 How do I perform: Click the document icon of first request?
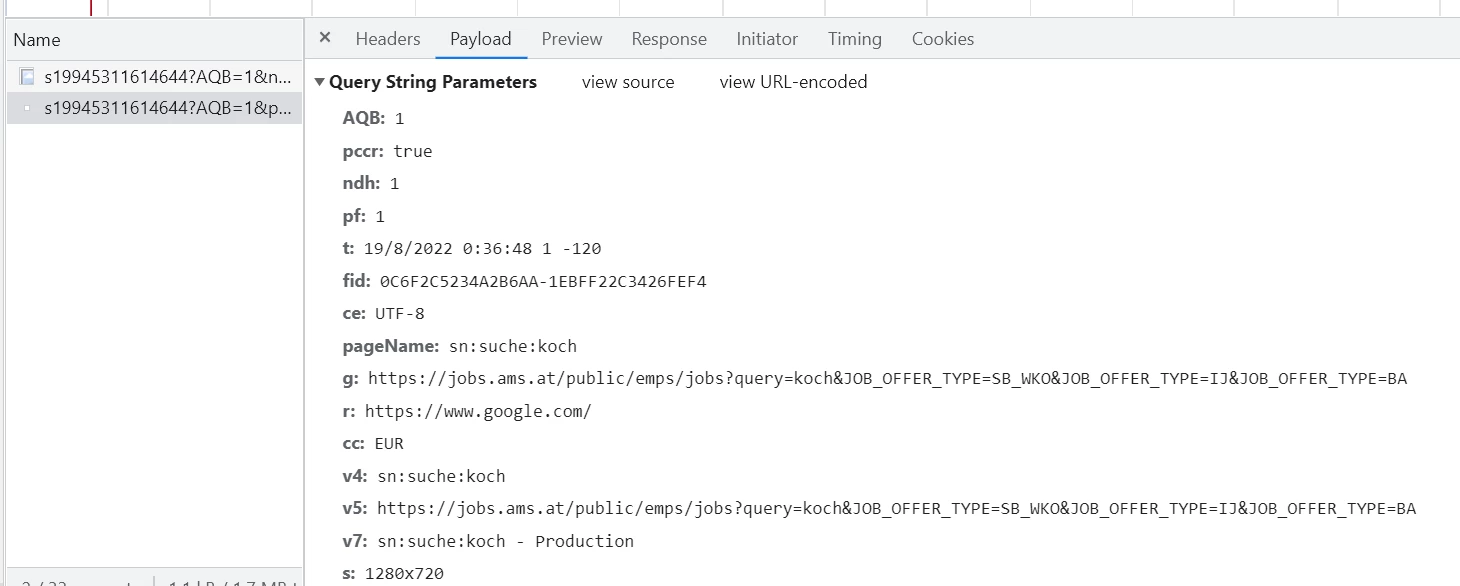(27, 77)
